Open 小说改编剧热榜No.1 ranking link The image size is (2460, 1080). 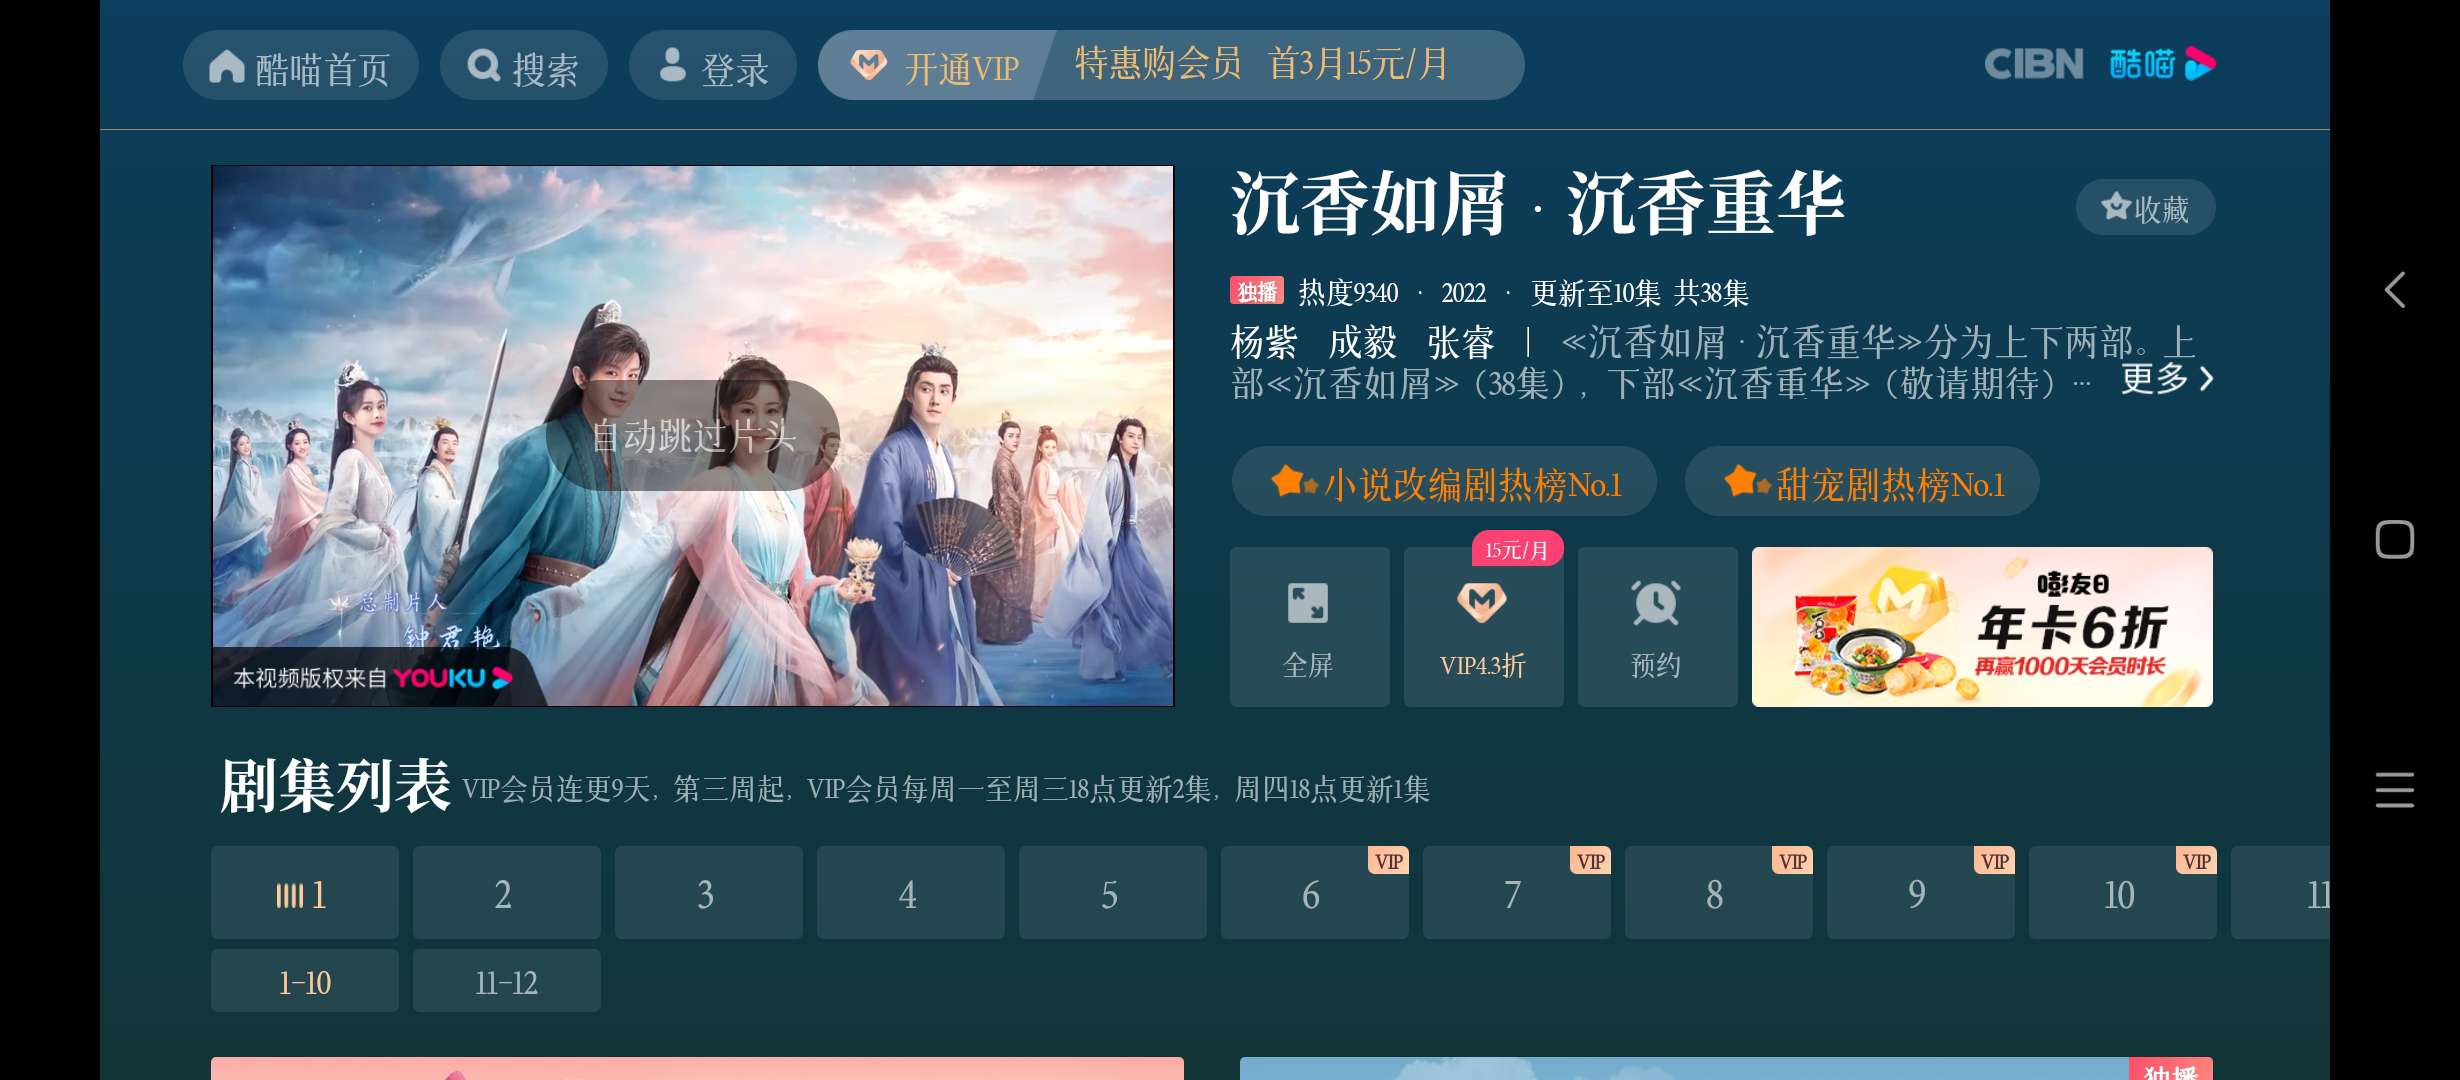[x=1444, y=482]
